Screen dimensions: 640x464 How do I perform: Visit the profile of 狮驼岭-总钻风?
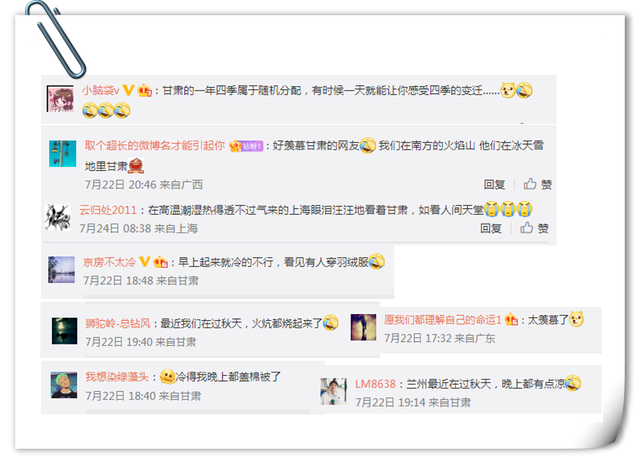(118, 324)
